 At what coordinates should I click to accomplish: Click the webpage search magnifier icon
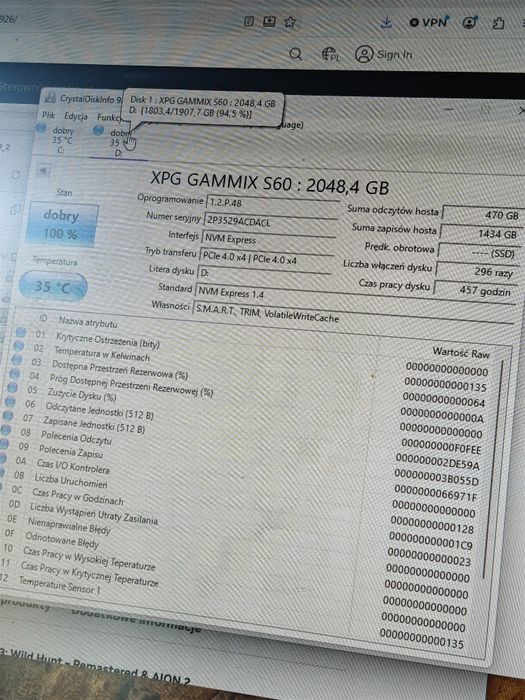pos(295,54)
